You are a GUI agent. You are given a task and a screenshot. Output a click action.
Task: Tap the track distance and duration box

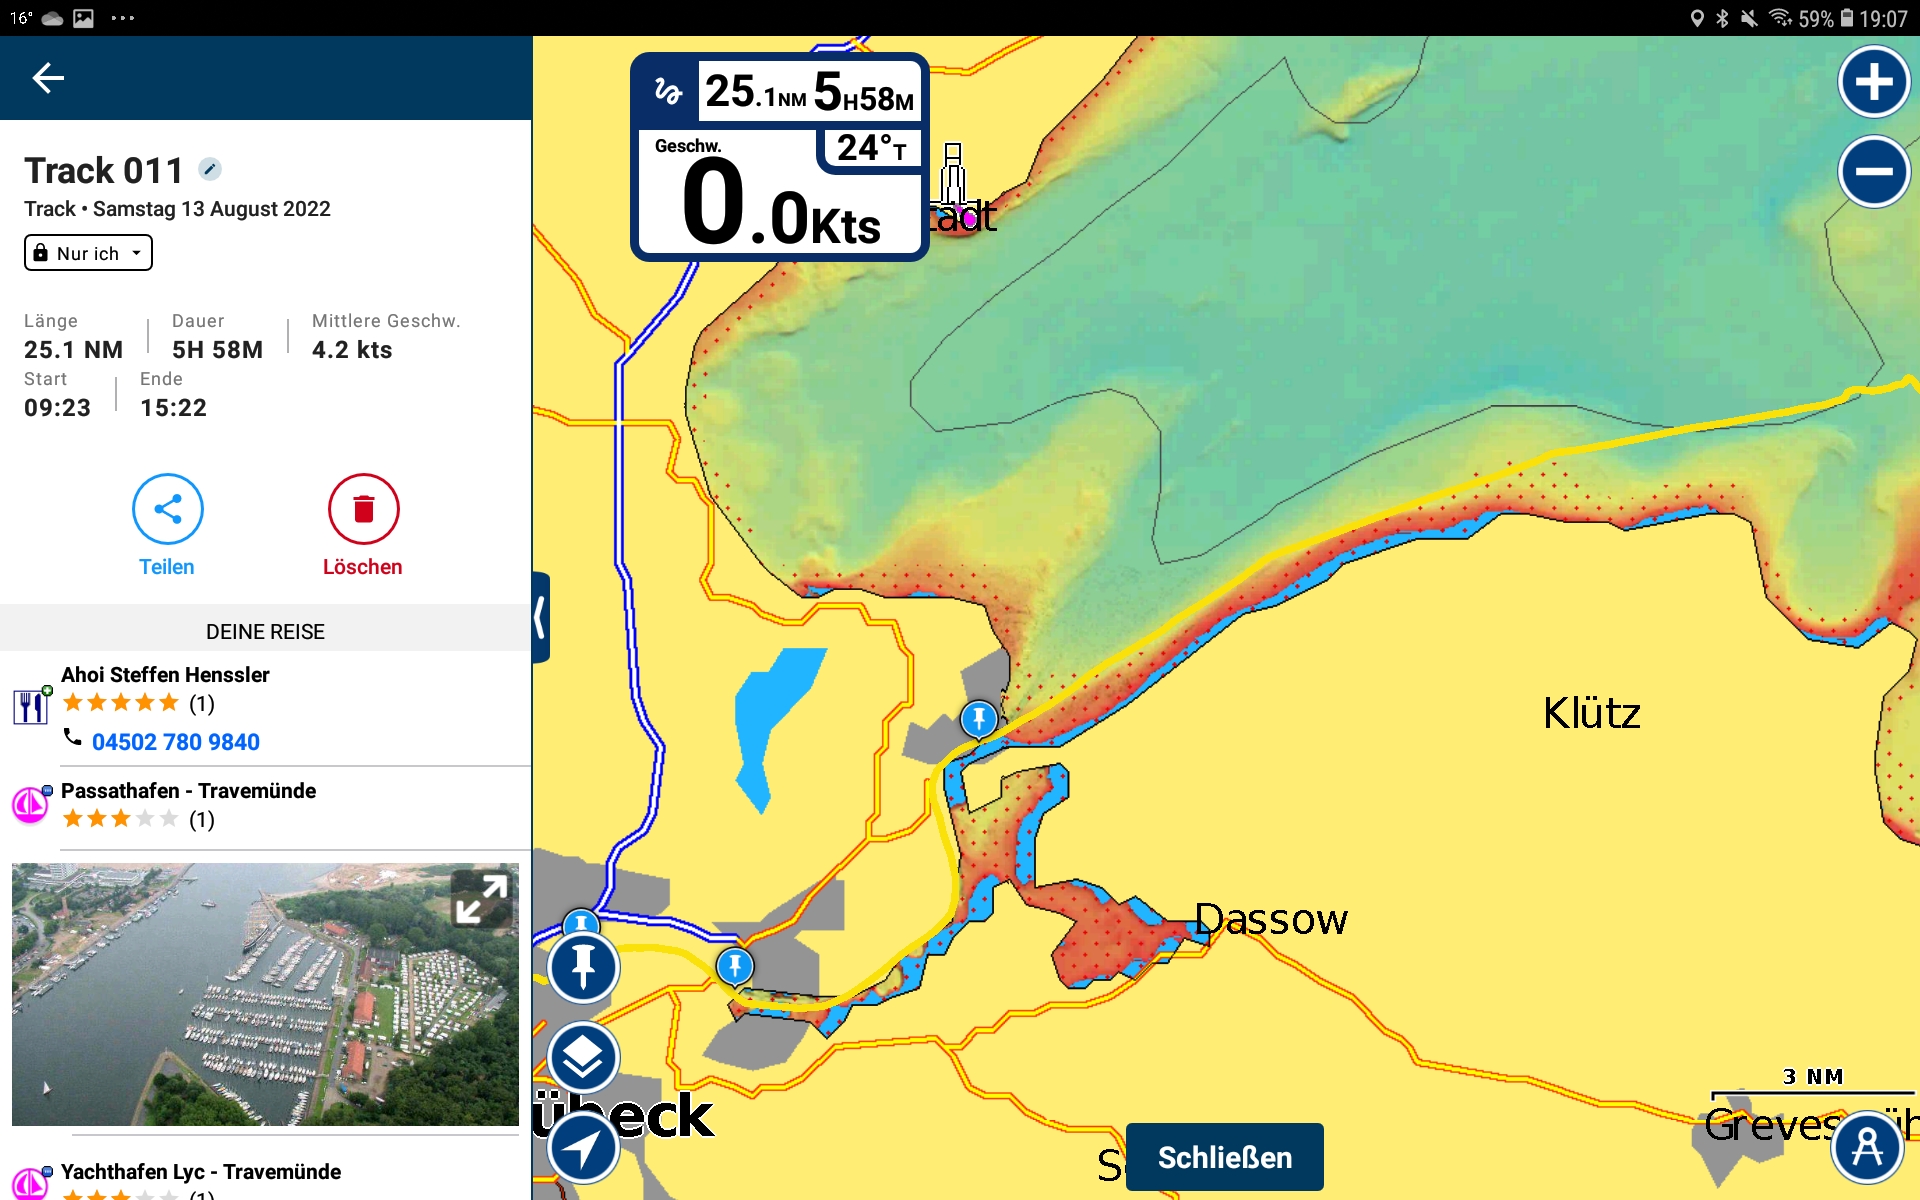coord(808,93)
